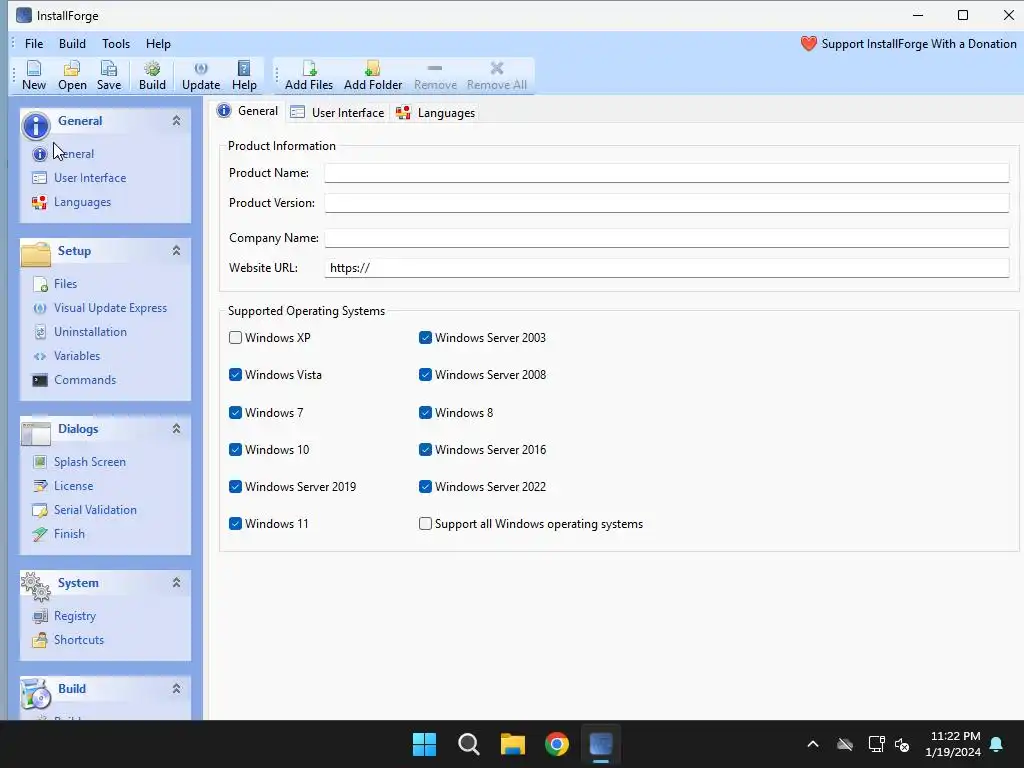Viewport: 1024px width, 768px height.
Task: Open User Interface in the sidebar
Action: [x=79, y=178]
